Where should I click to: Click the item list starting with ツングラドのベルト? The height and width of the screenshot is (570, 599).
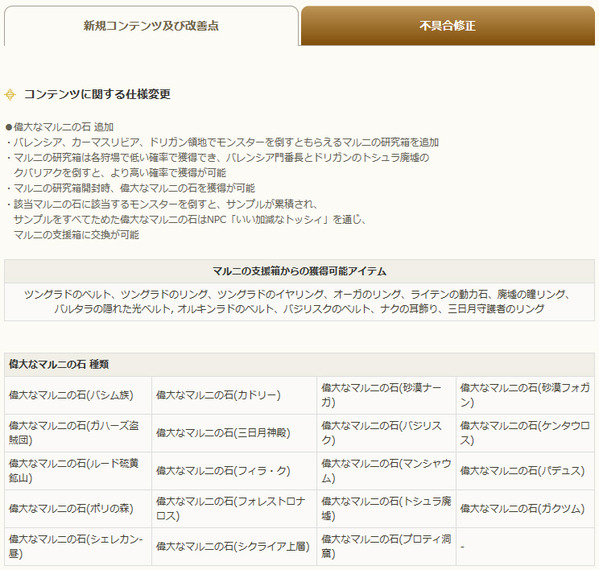click(300, 301)
